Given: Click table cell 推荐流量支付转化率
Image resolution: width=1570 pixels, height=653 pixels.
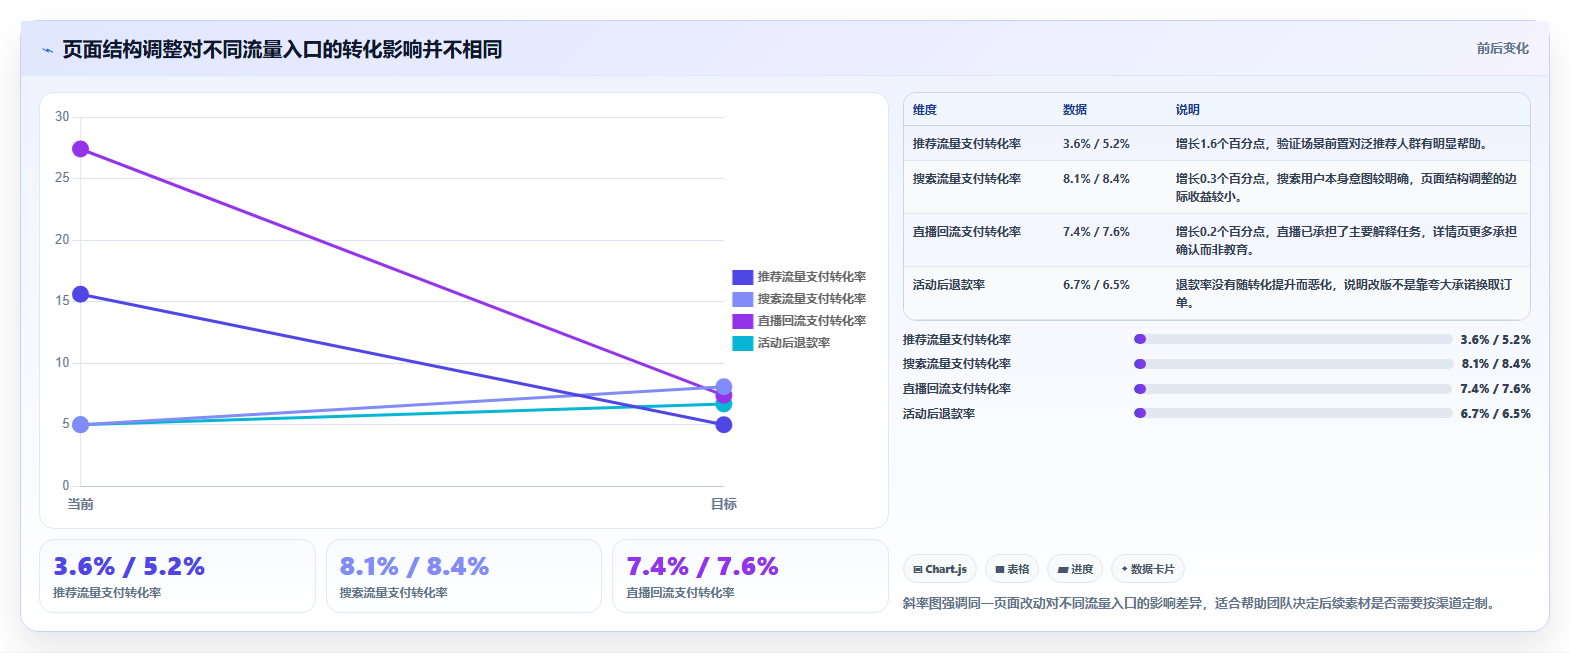Looking at the screenshot, I should click(x=967, y=144).
